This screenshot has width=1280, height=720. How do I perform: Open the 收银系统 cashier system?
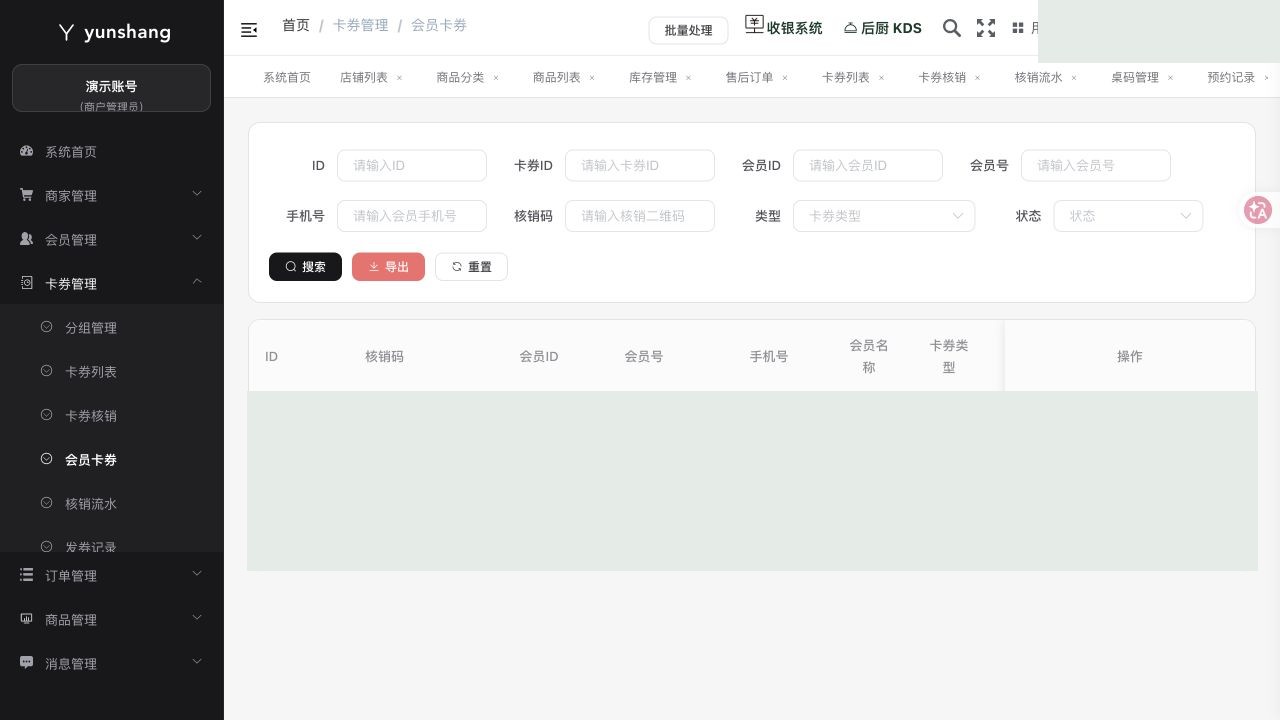(x=783, y=27)
